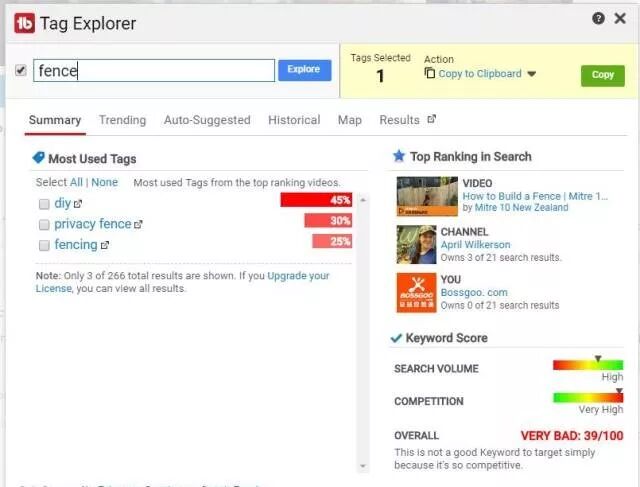The height and width of the screenshot is (487, 640).
Task: Click April Wilkerson's channel avatar thumbnail
Action: (x=416, y=244)
